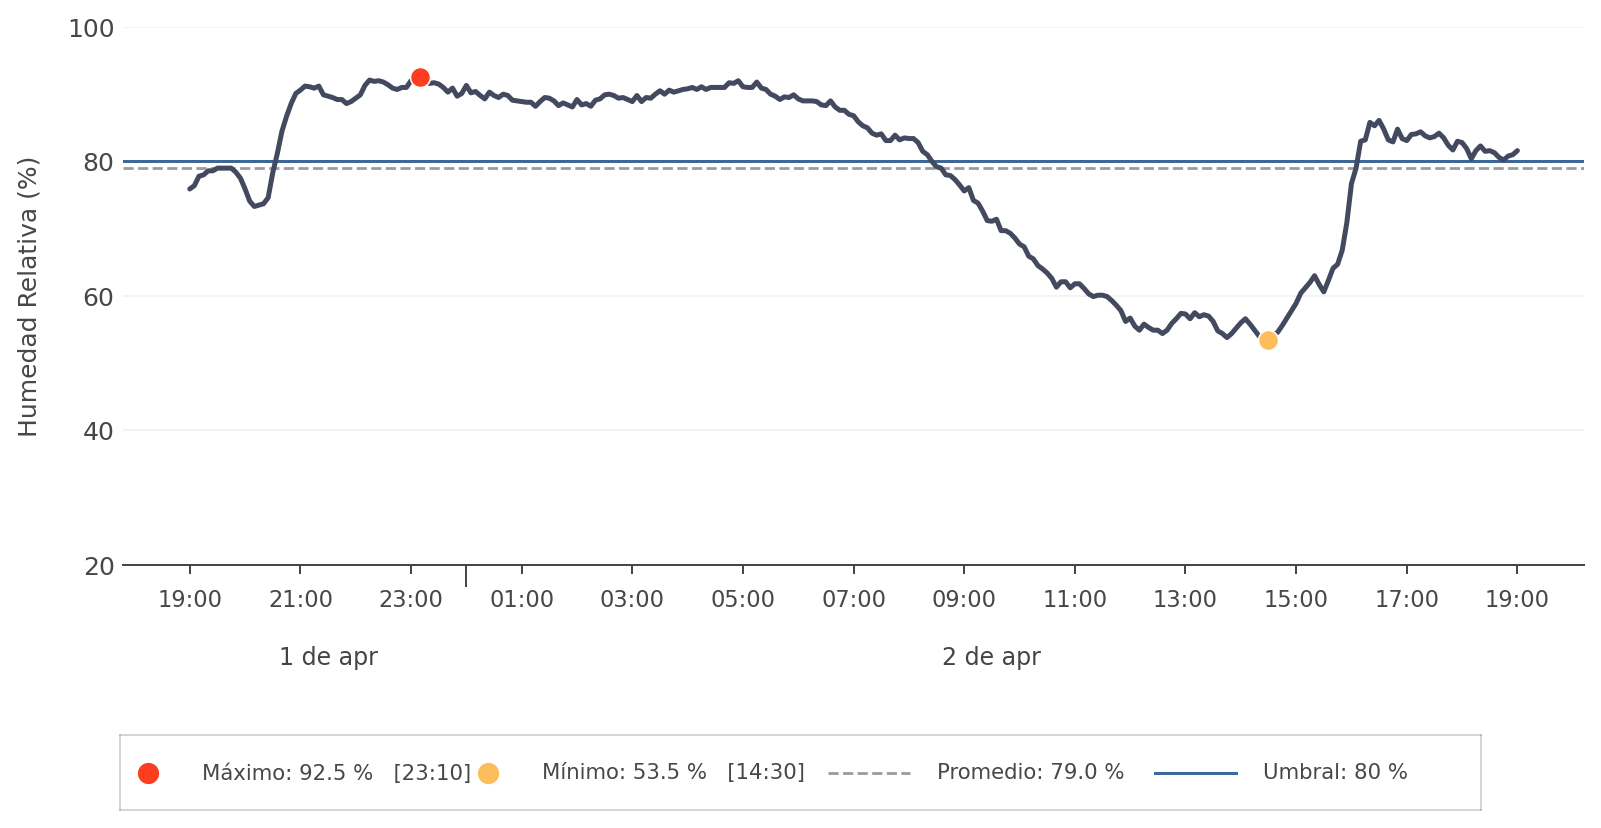
Task: Toggle the 'Umbral: 80 %' legend entry
Action: tap(1335, 773)
